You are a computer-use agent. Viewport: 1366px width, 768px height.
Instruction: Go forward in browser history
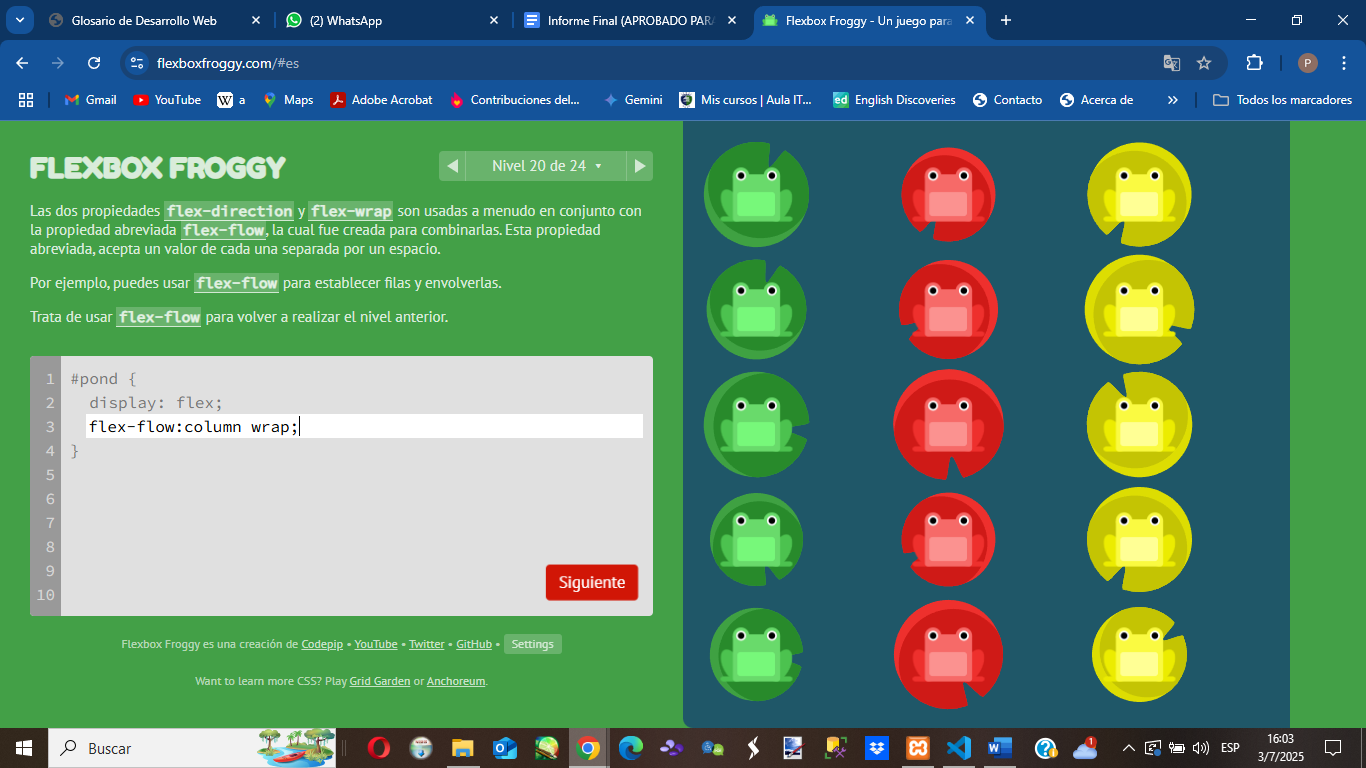[x=58, y=63]
